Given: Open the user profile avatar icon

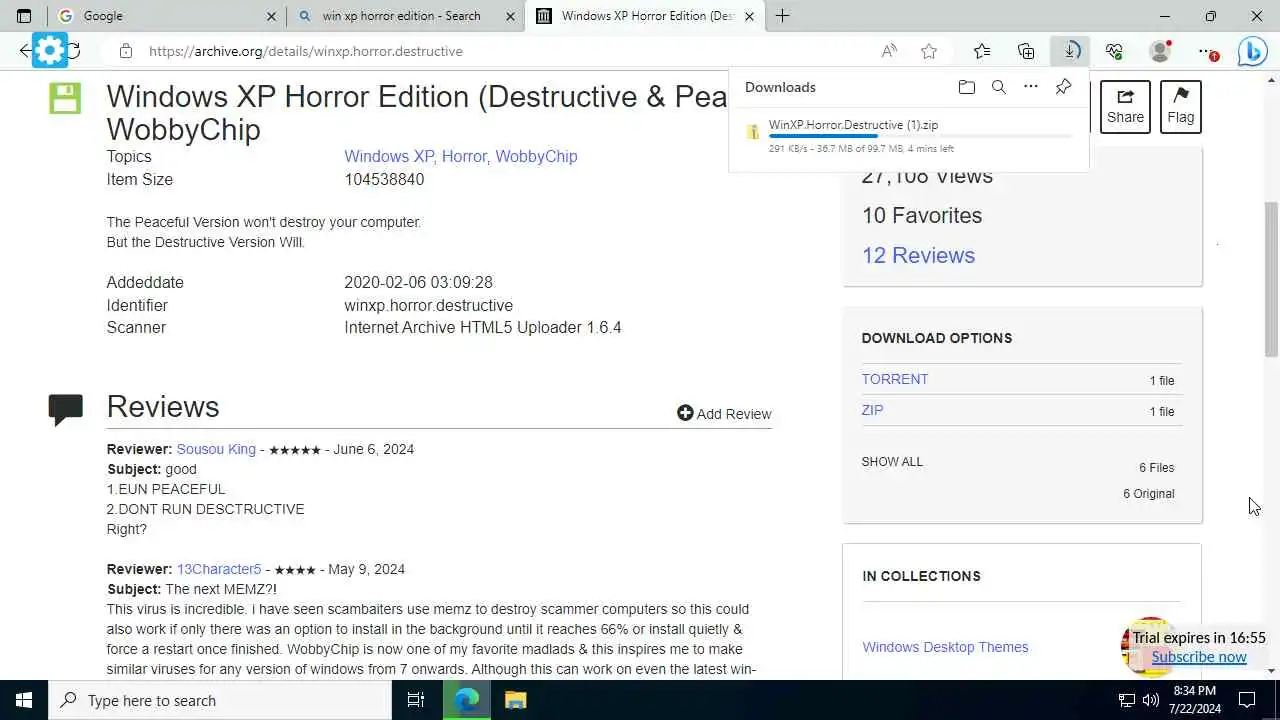Looking at the screenshot, I should pos(1160,51).
